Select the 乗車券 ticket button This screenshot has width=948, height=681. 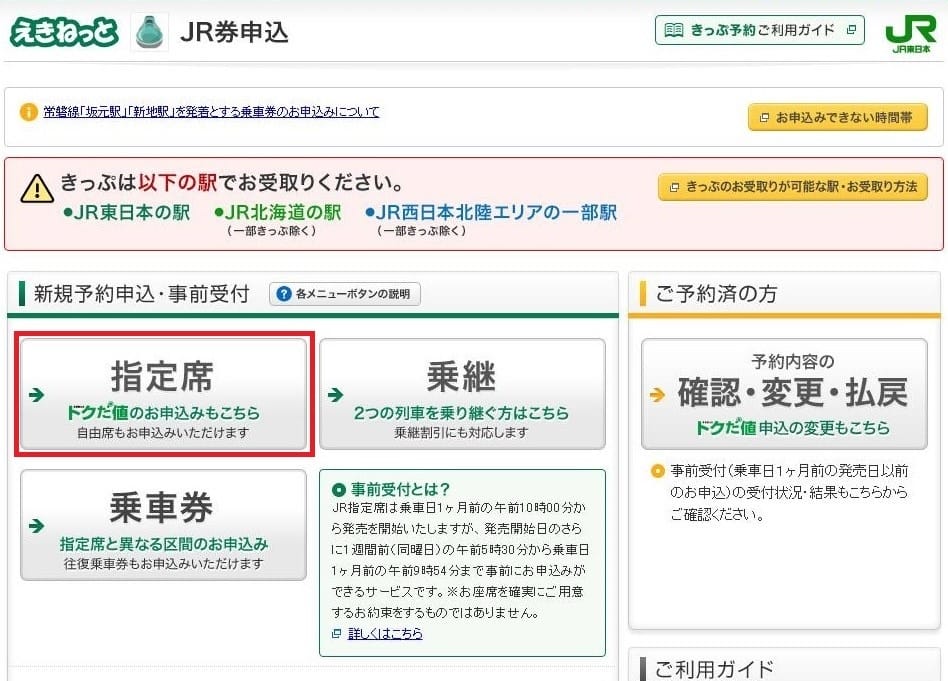pos(163,525)
